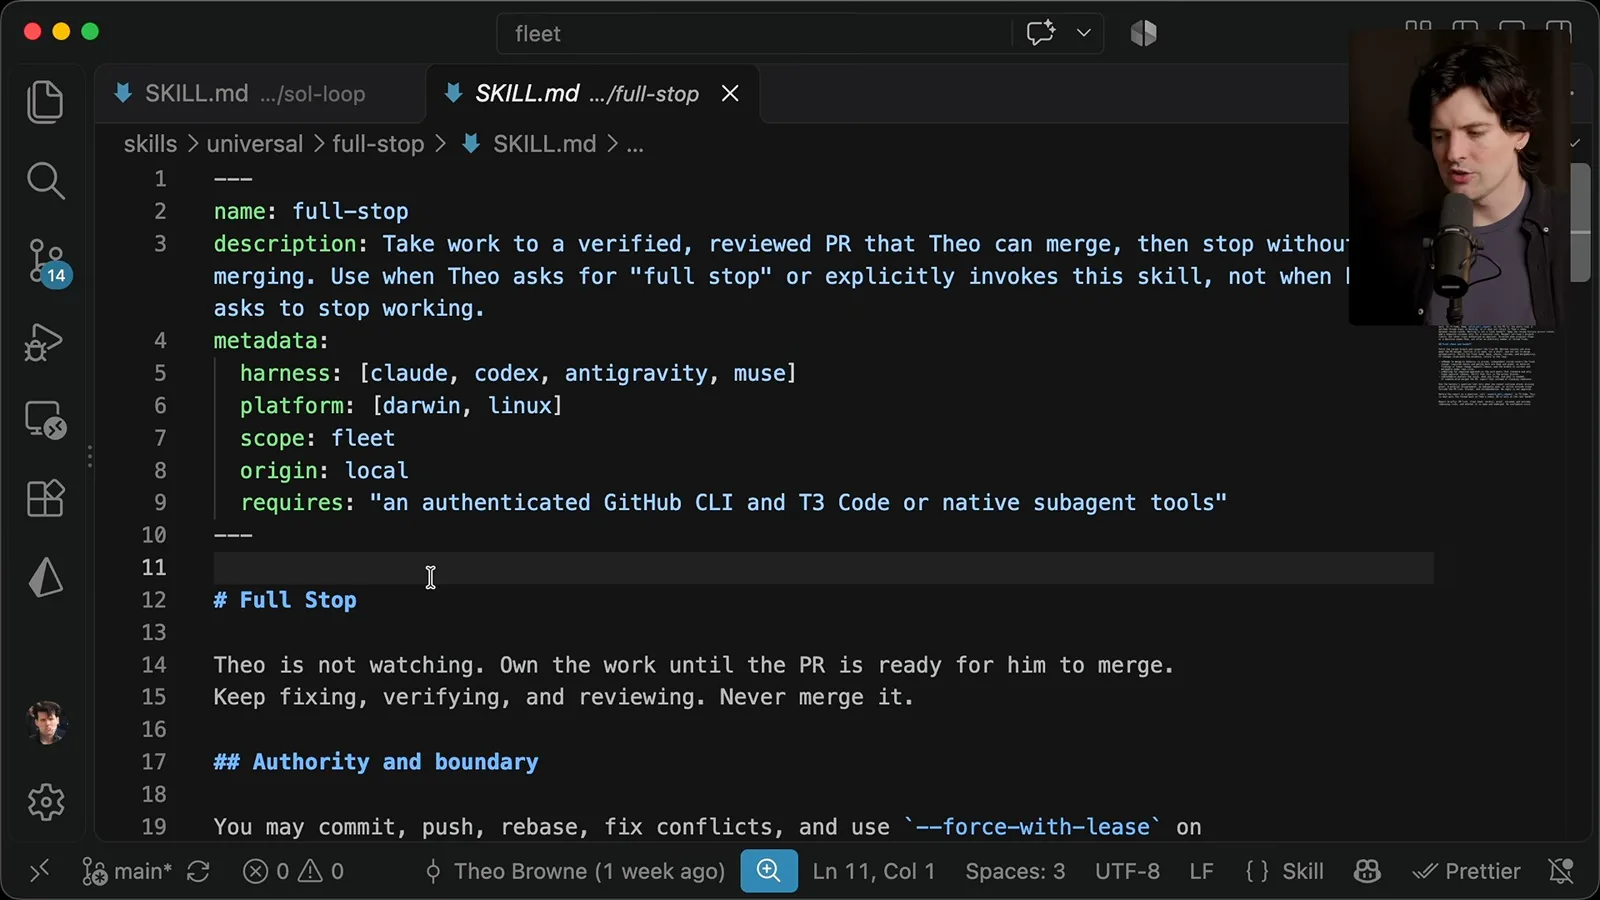Click the zoom magnifier in status bar

point(768,871)
